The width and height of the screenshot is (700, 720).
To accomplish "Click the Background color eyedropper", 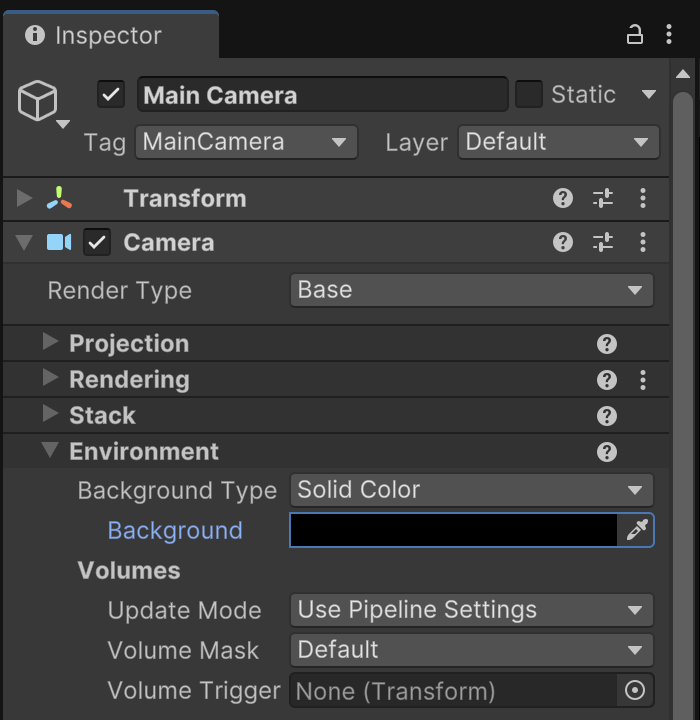I will pyautogui.click(x=636, y=530).
